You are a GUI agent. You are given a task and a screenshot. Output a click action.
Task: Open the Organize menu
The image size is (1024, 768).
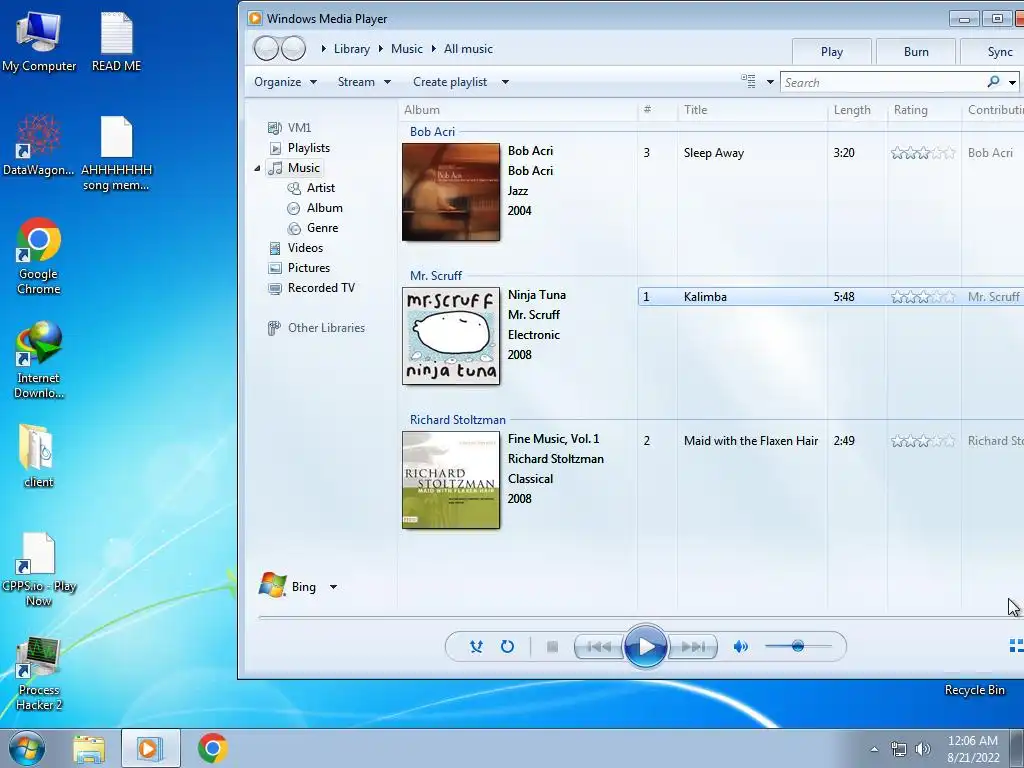click(x=285, y=82)
